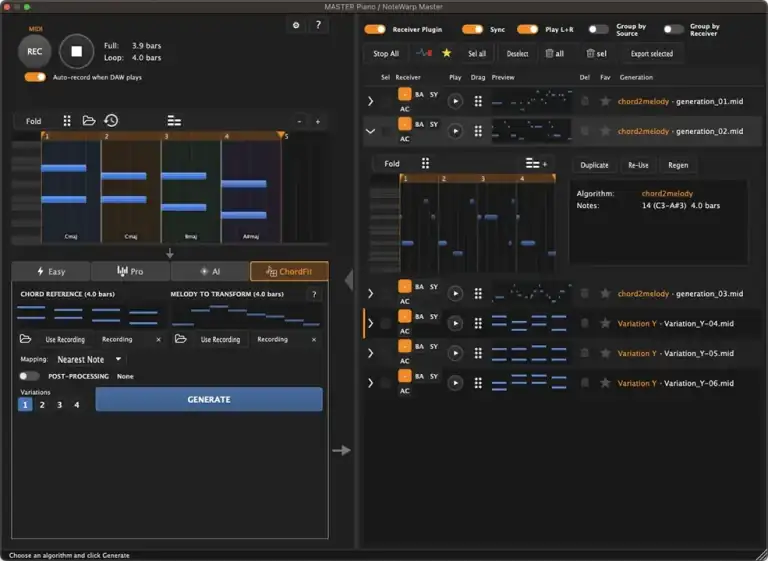Zoom out with minus button
The image size is (768, 561).
click(300, 122)
